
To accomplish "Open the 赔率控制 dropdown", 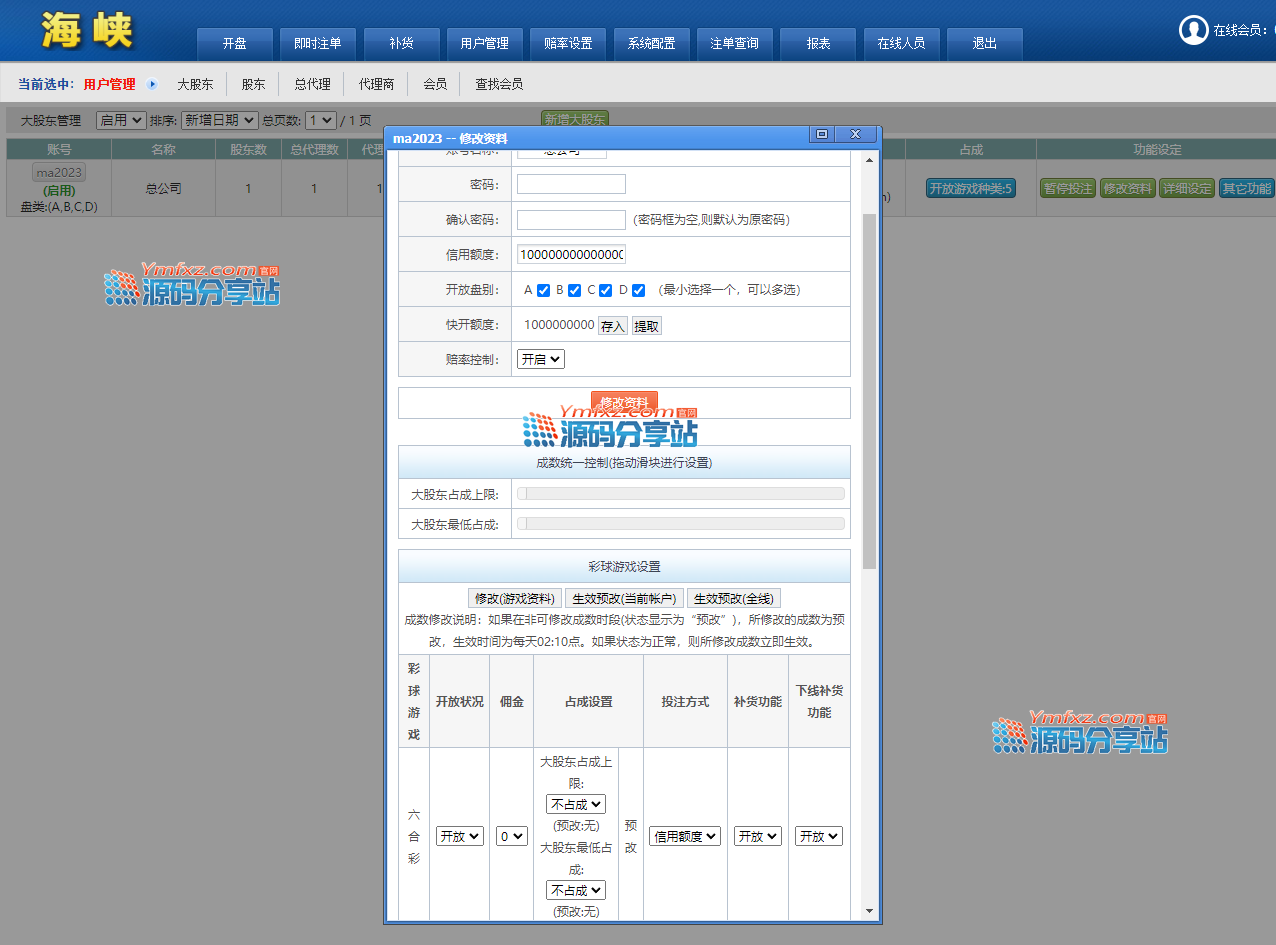I will click(540, 359).
